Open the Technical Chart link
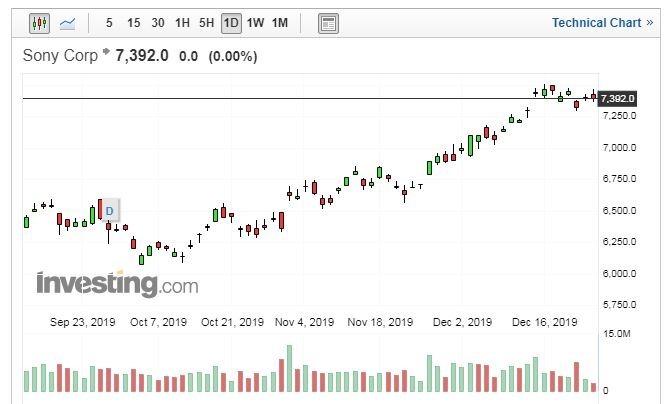The height and width of the screenshot is (404, 671). [603, 23]
